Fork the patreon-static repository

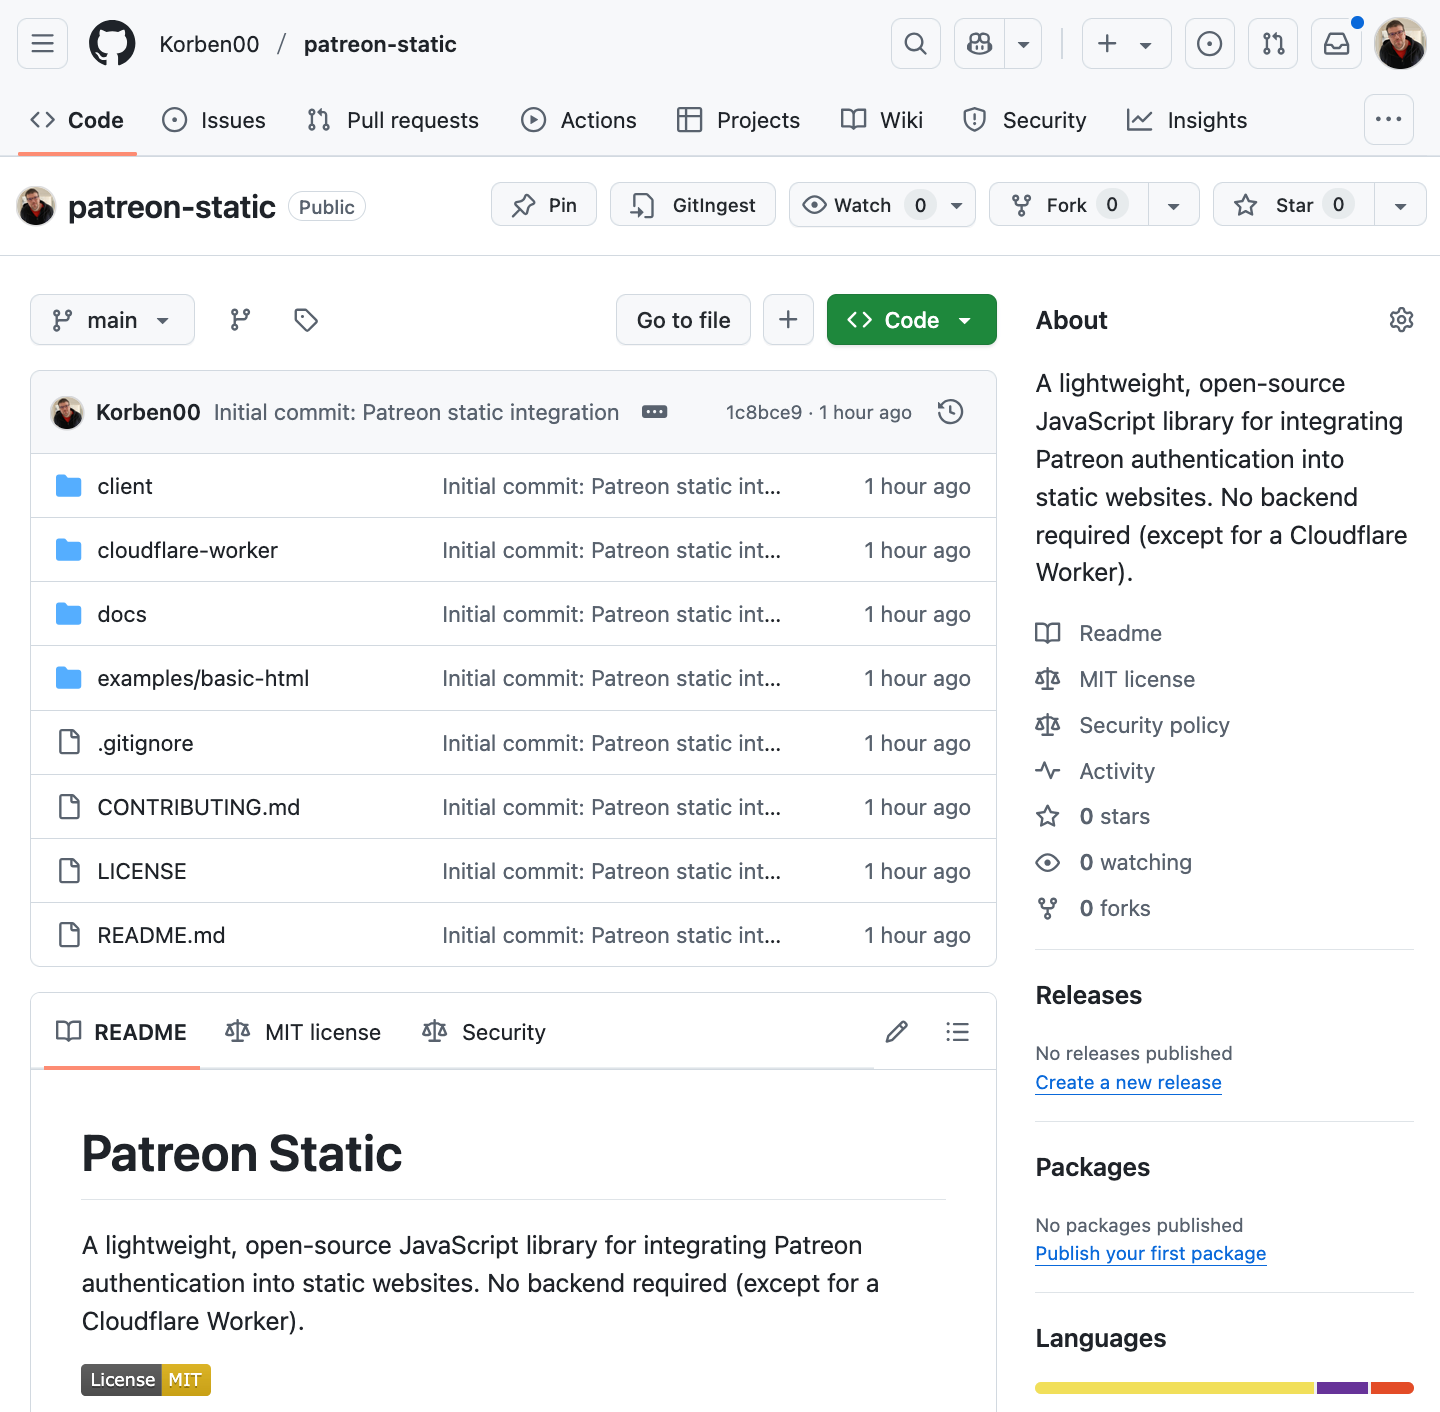1068,205
